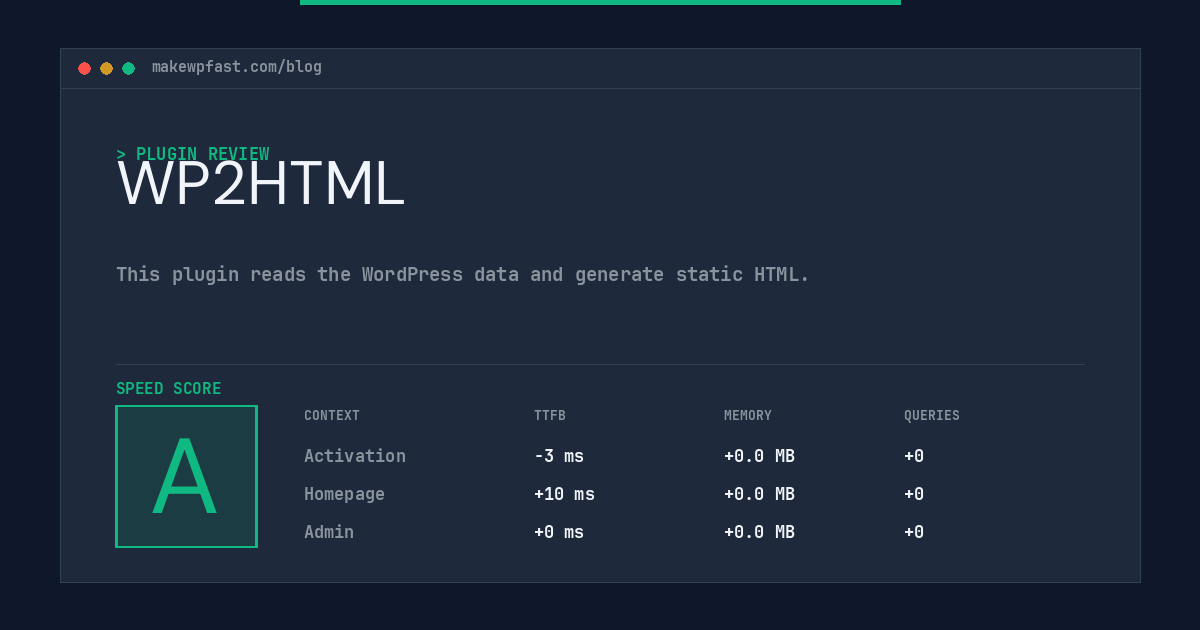Click Activation row memory value +0.0 MB

tap(759, 456)
